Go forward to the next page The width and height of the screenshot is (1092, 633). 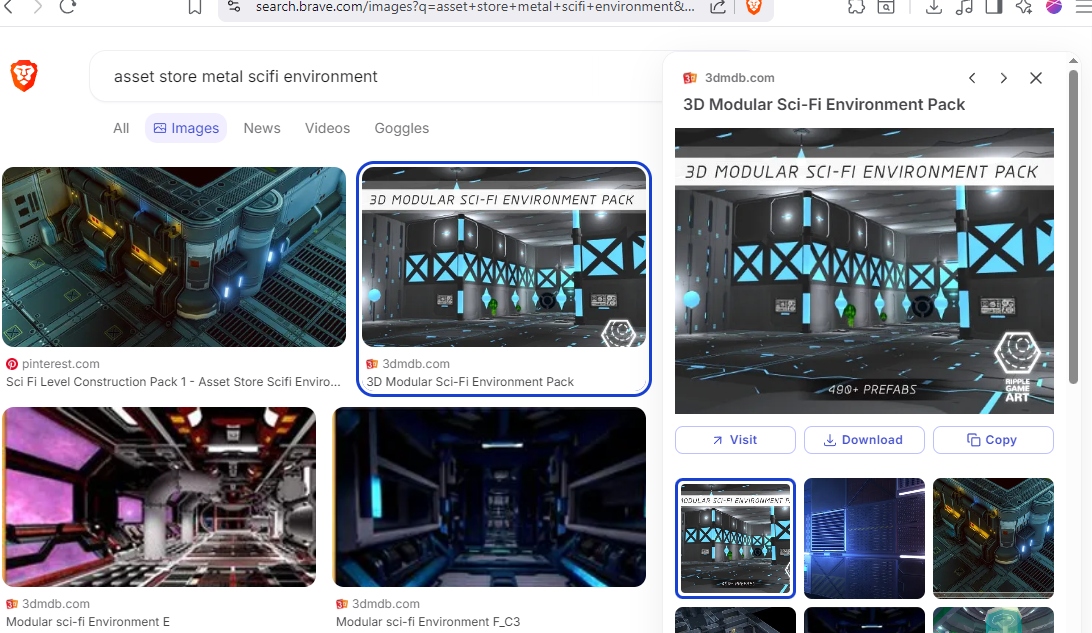[38, 7]
